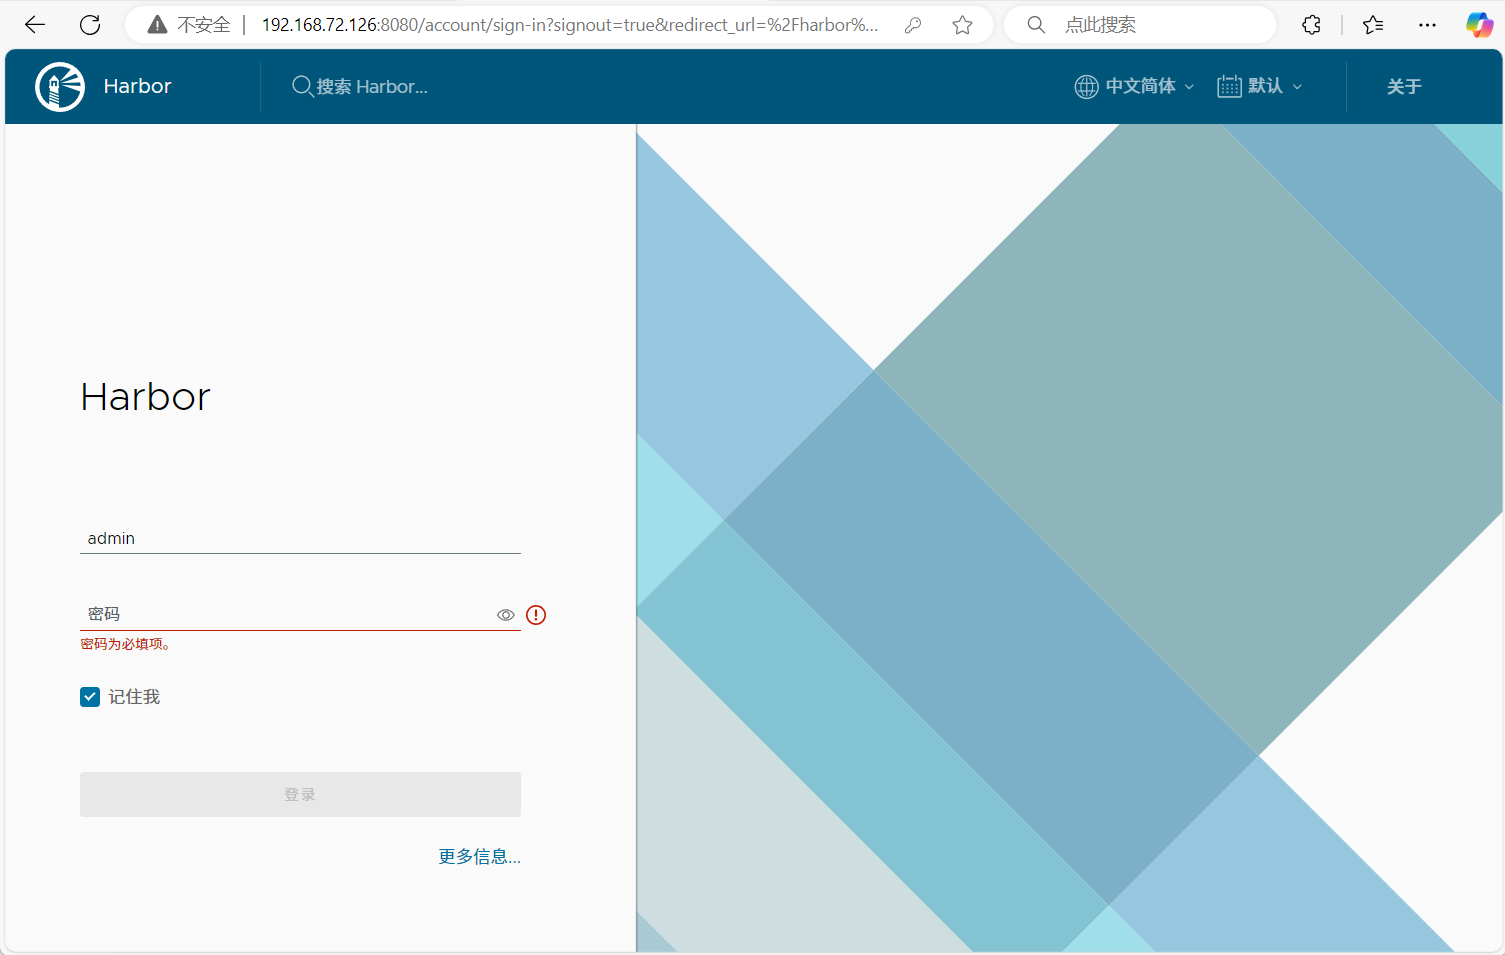Click the Harbor title in header
The image size is (1505, 955).
point(137,87)
